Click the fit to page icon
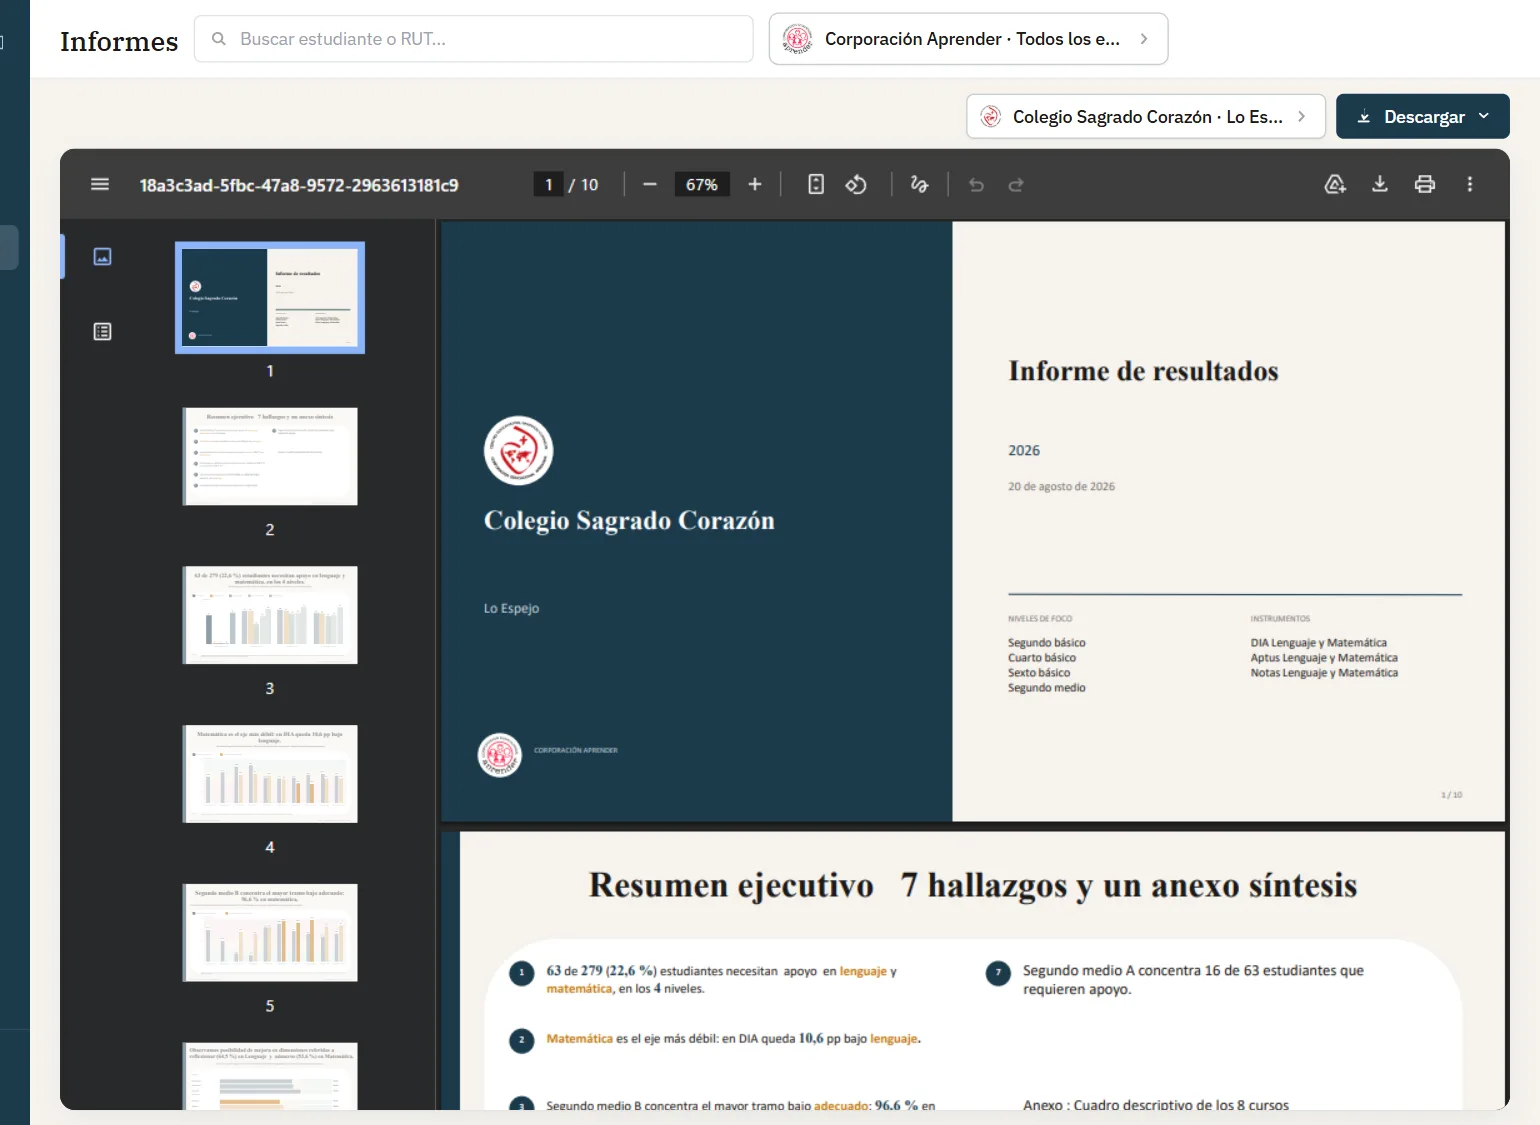 (816, 184)
